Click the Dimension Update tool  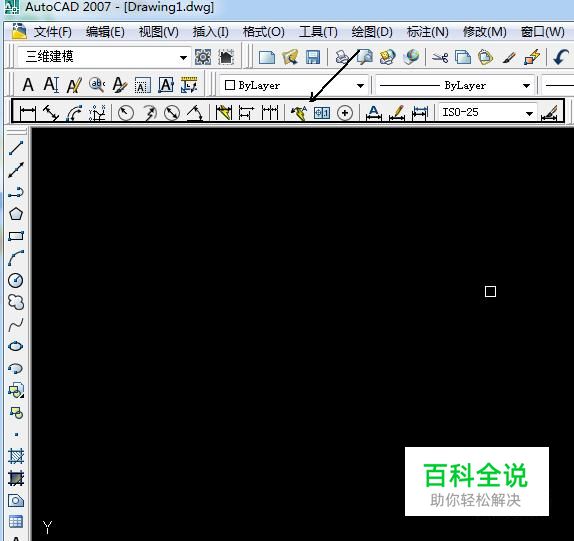[x=420, y=113]
